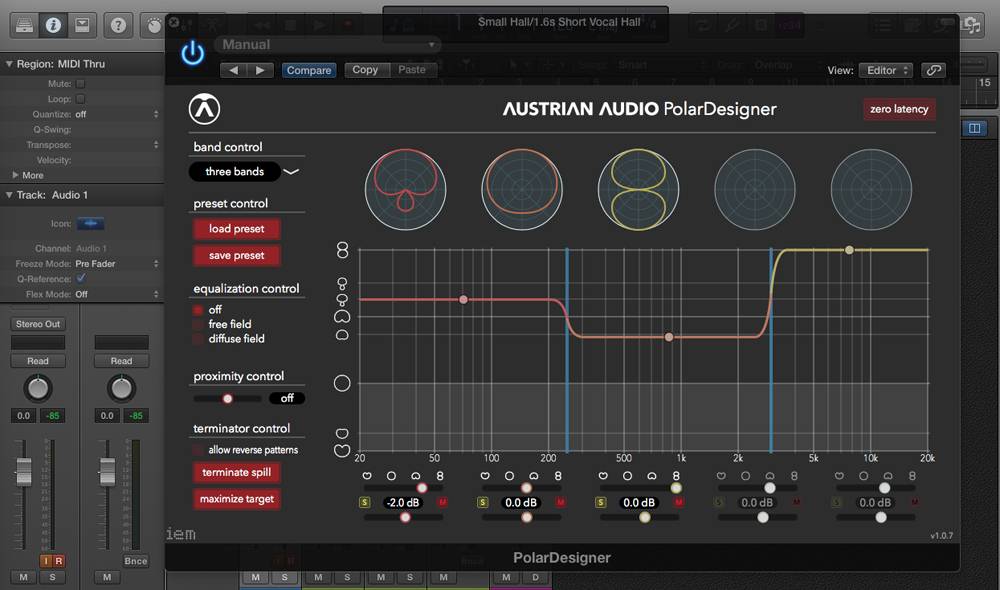The width and height of the screenshot is (1000, 590).
Task: Toggle the zero latency button
Action: [899, 109]
